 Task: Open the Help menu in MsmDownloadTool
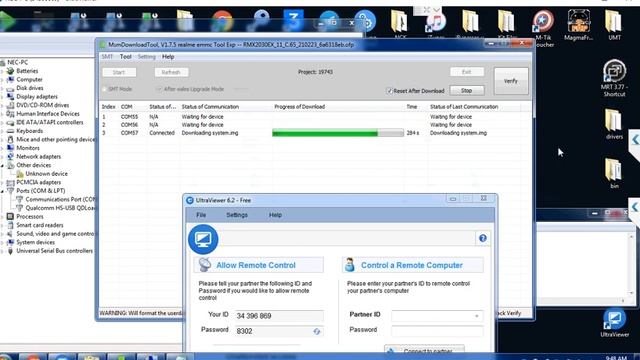click(168, 57)
